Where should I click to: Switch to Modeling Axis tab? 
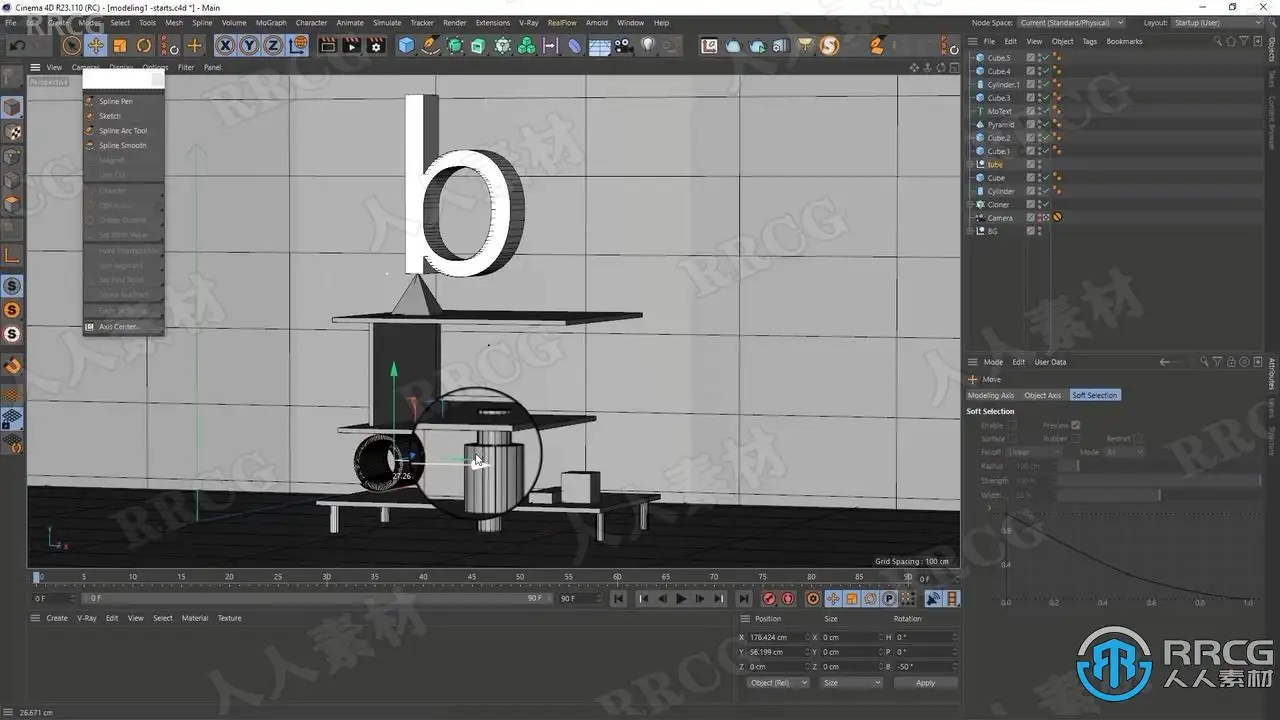pyautogui.click(x=991, y=395)
